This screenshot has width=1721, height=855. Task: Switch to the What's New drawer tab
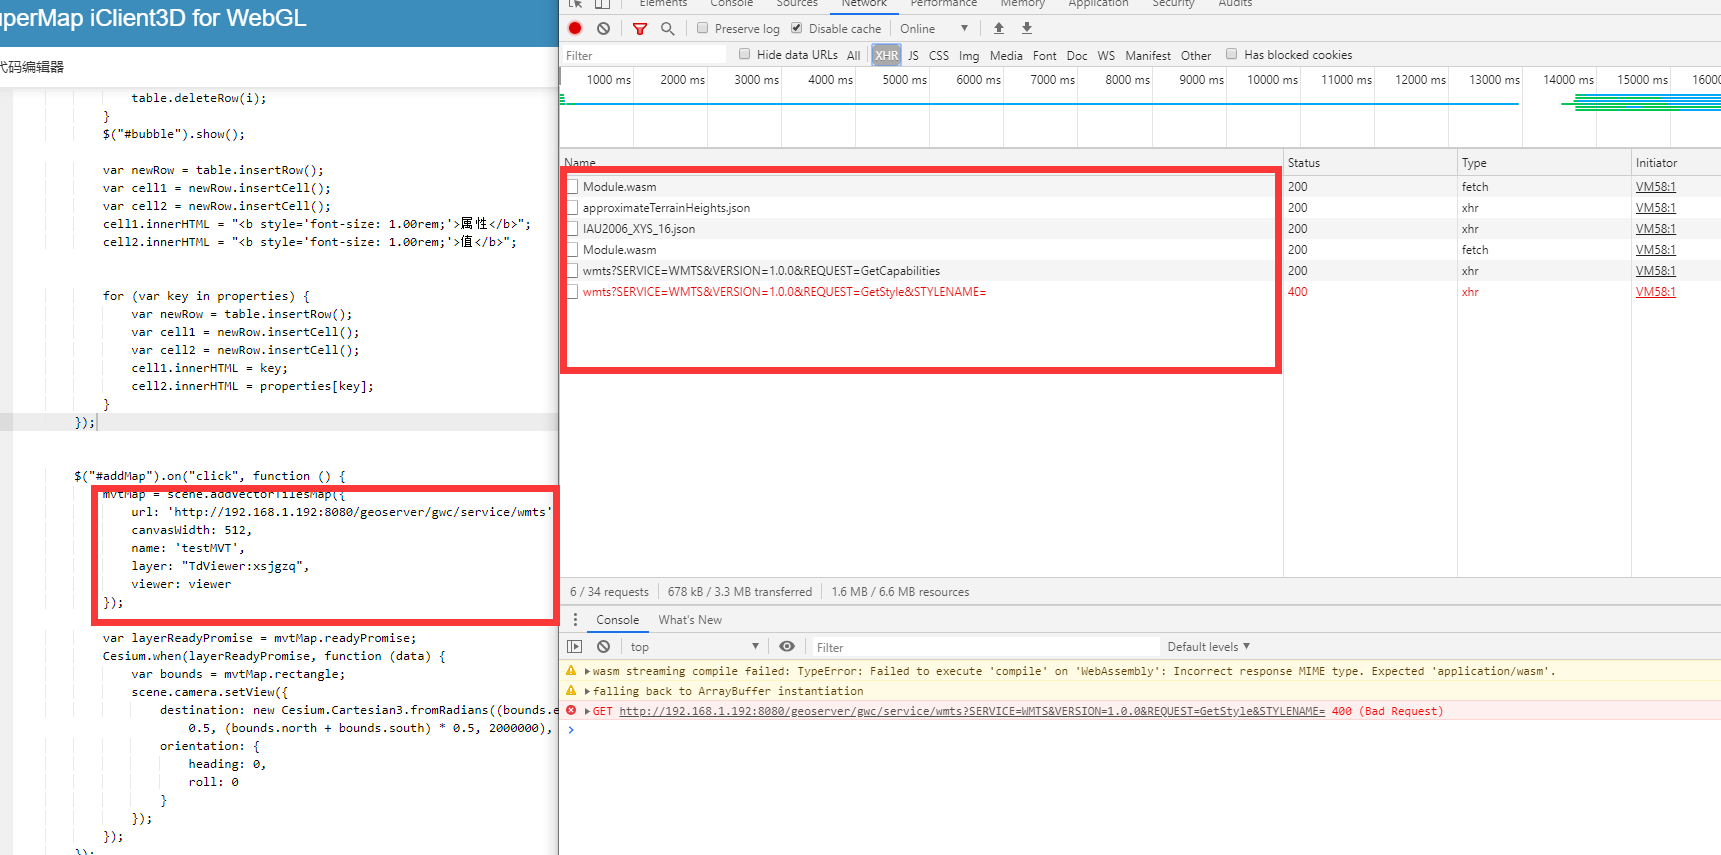click(x=690, y=620)
